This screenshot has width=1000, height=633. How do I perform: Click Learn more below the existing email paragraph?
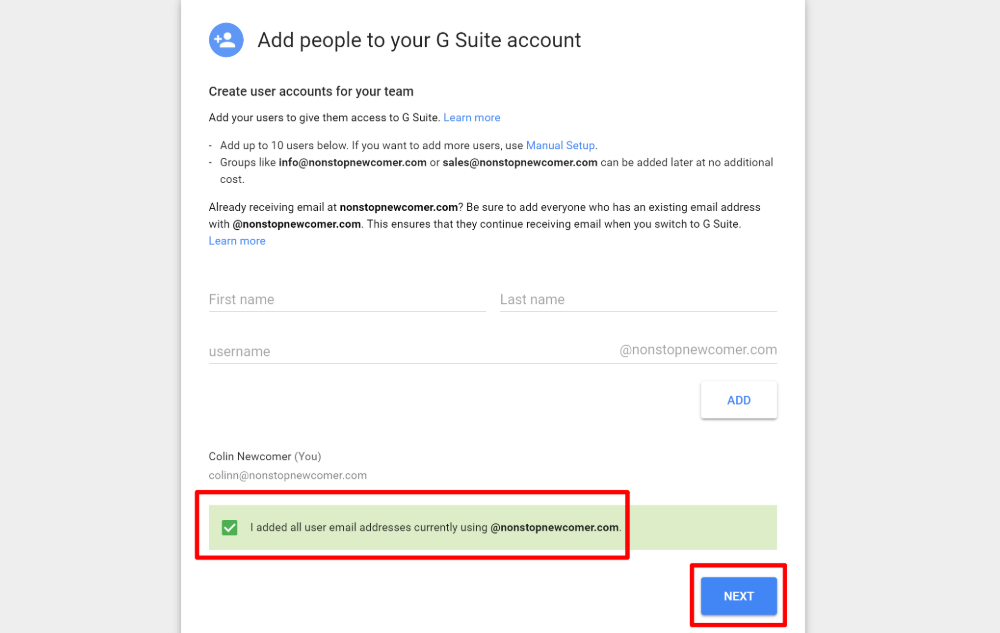click(x=237, y=241)
